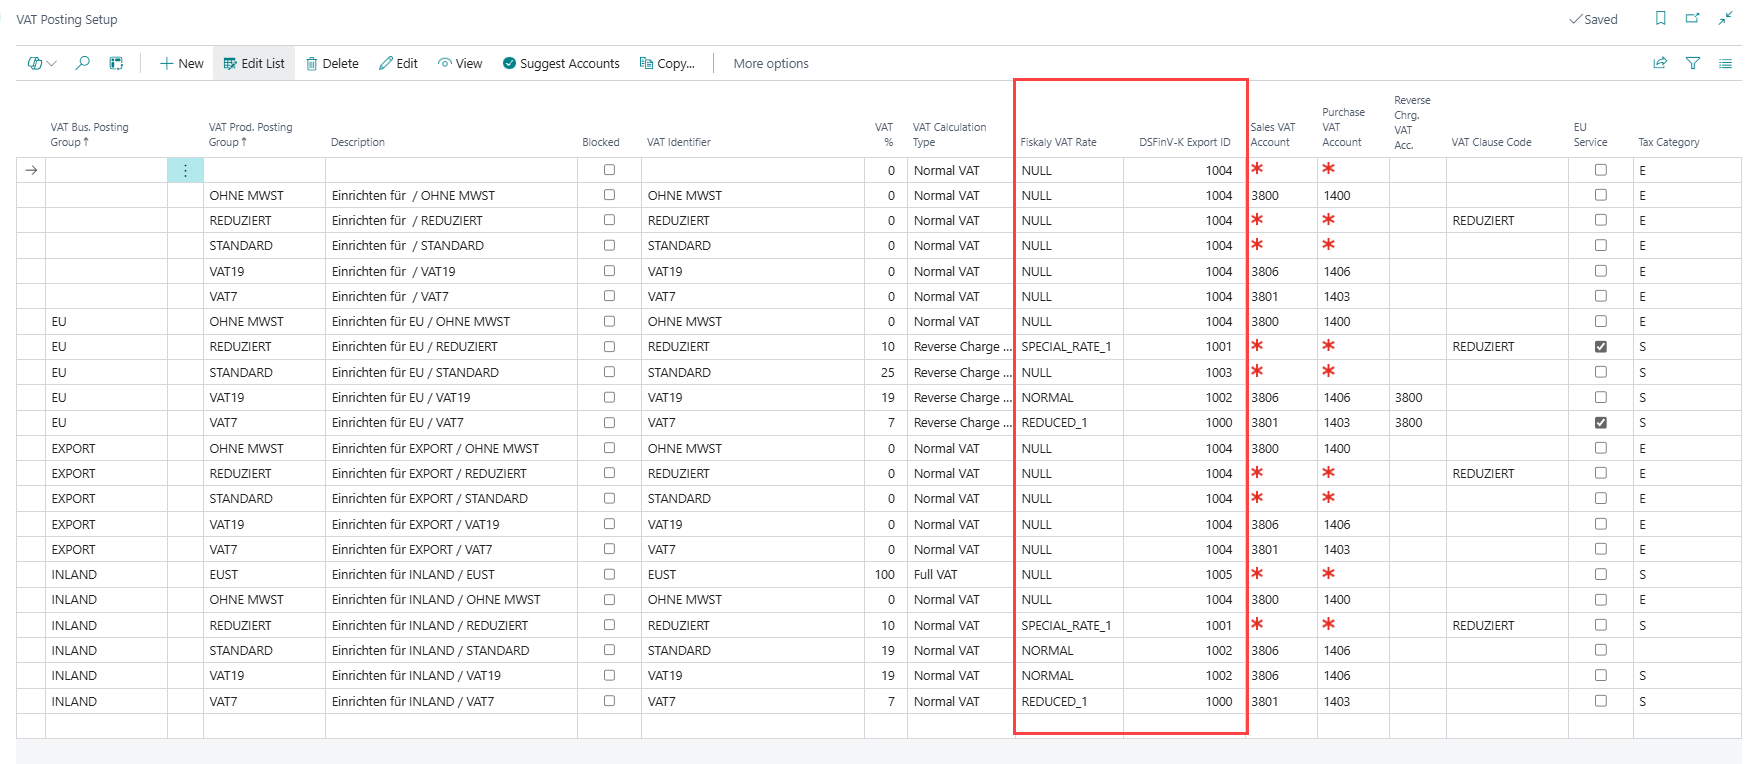Open the Copy... action

coord(667,63)
